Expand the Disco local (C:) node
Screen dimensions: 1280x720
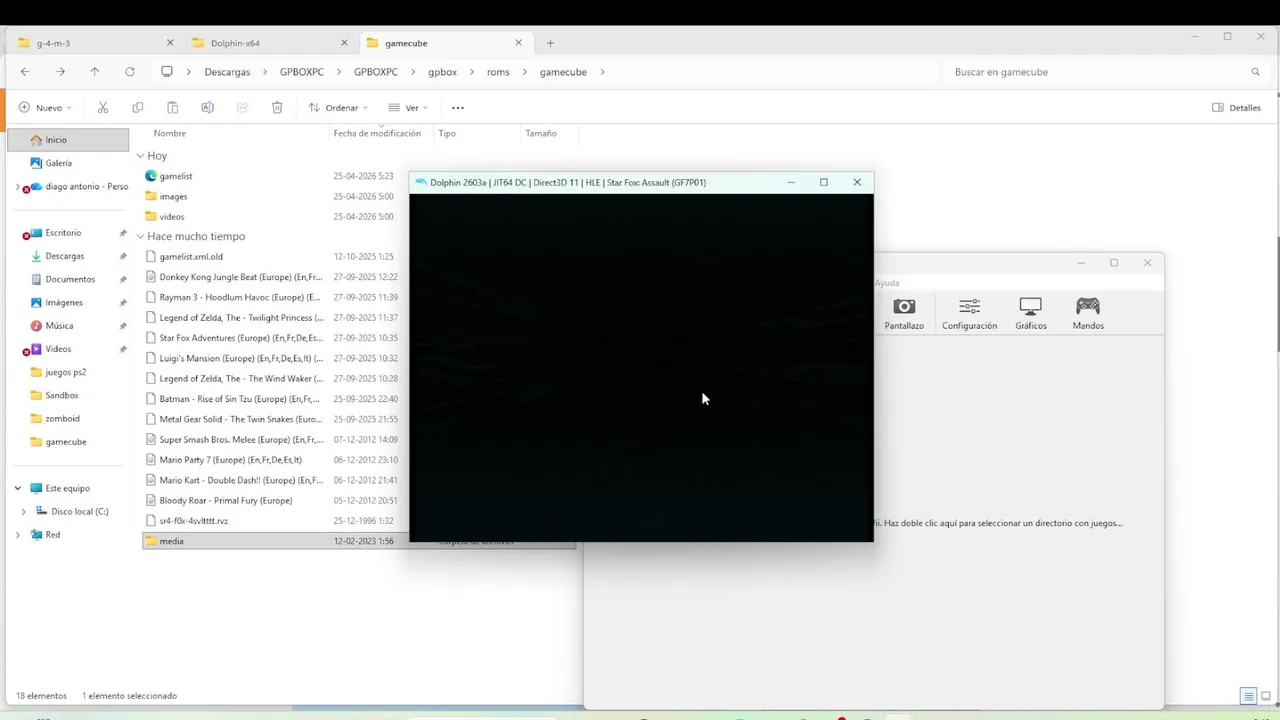24,511
